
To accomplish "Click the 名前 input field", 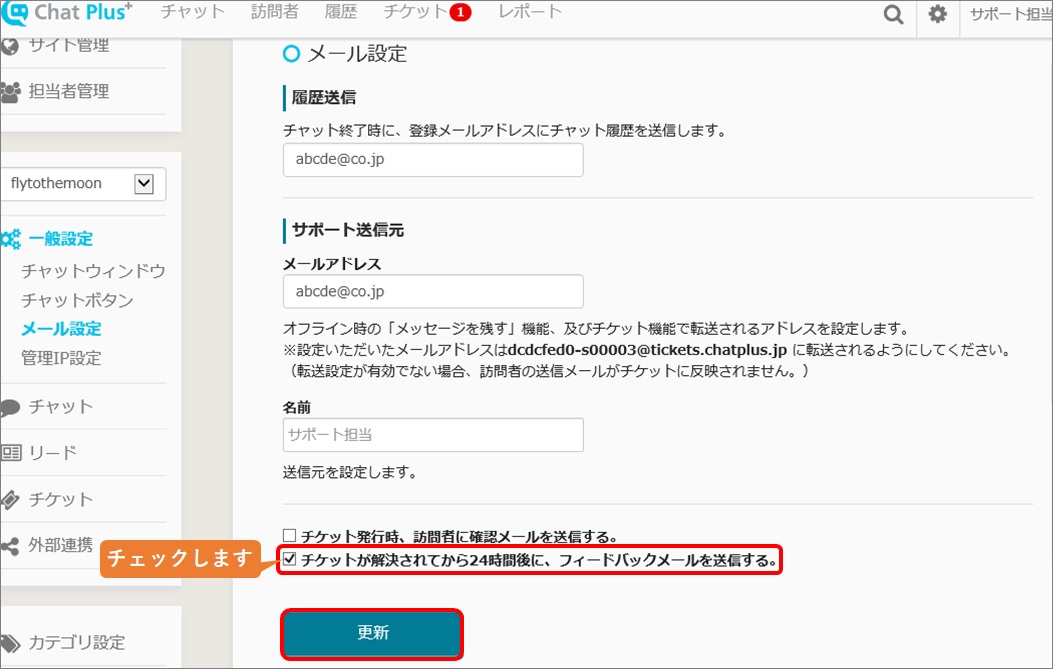I will point(433,435).
